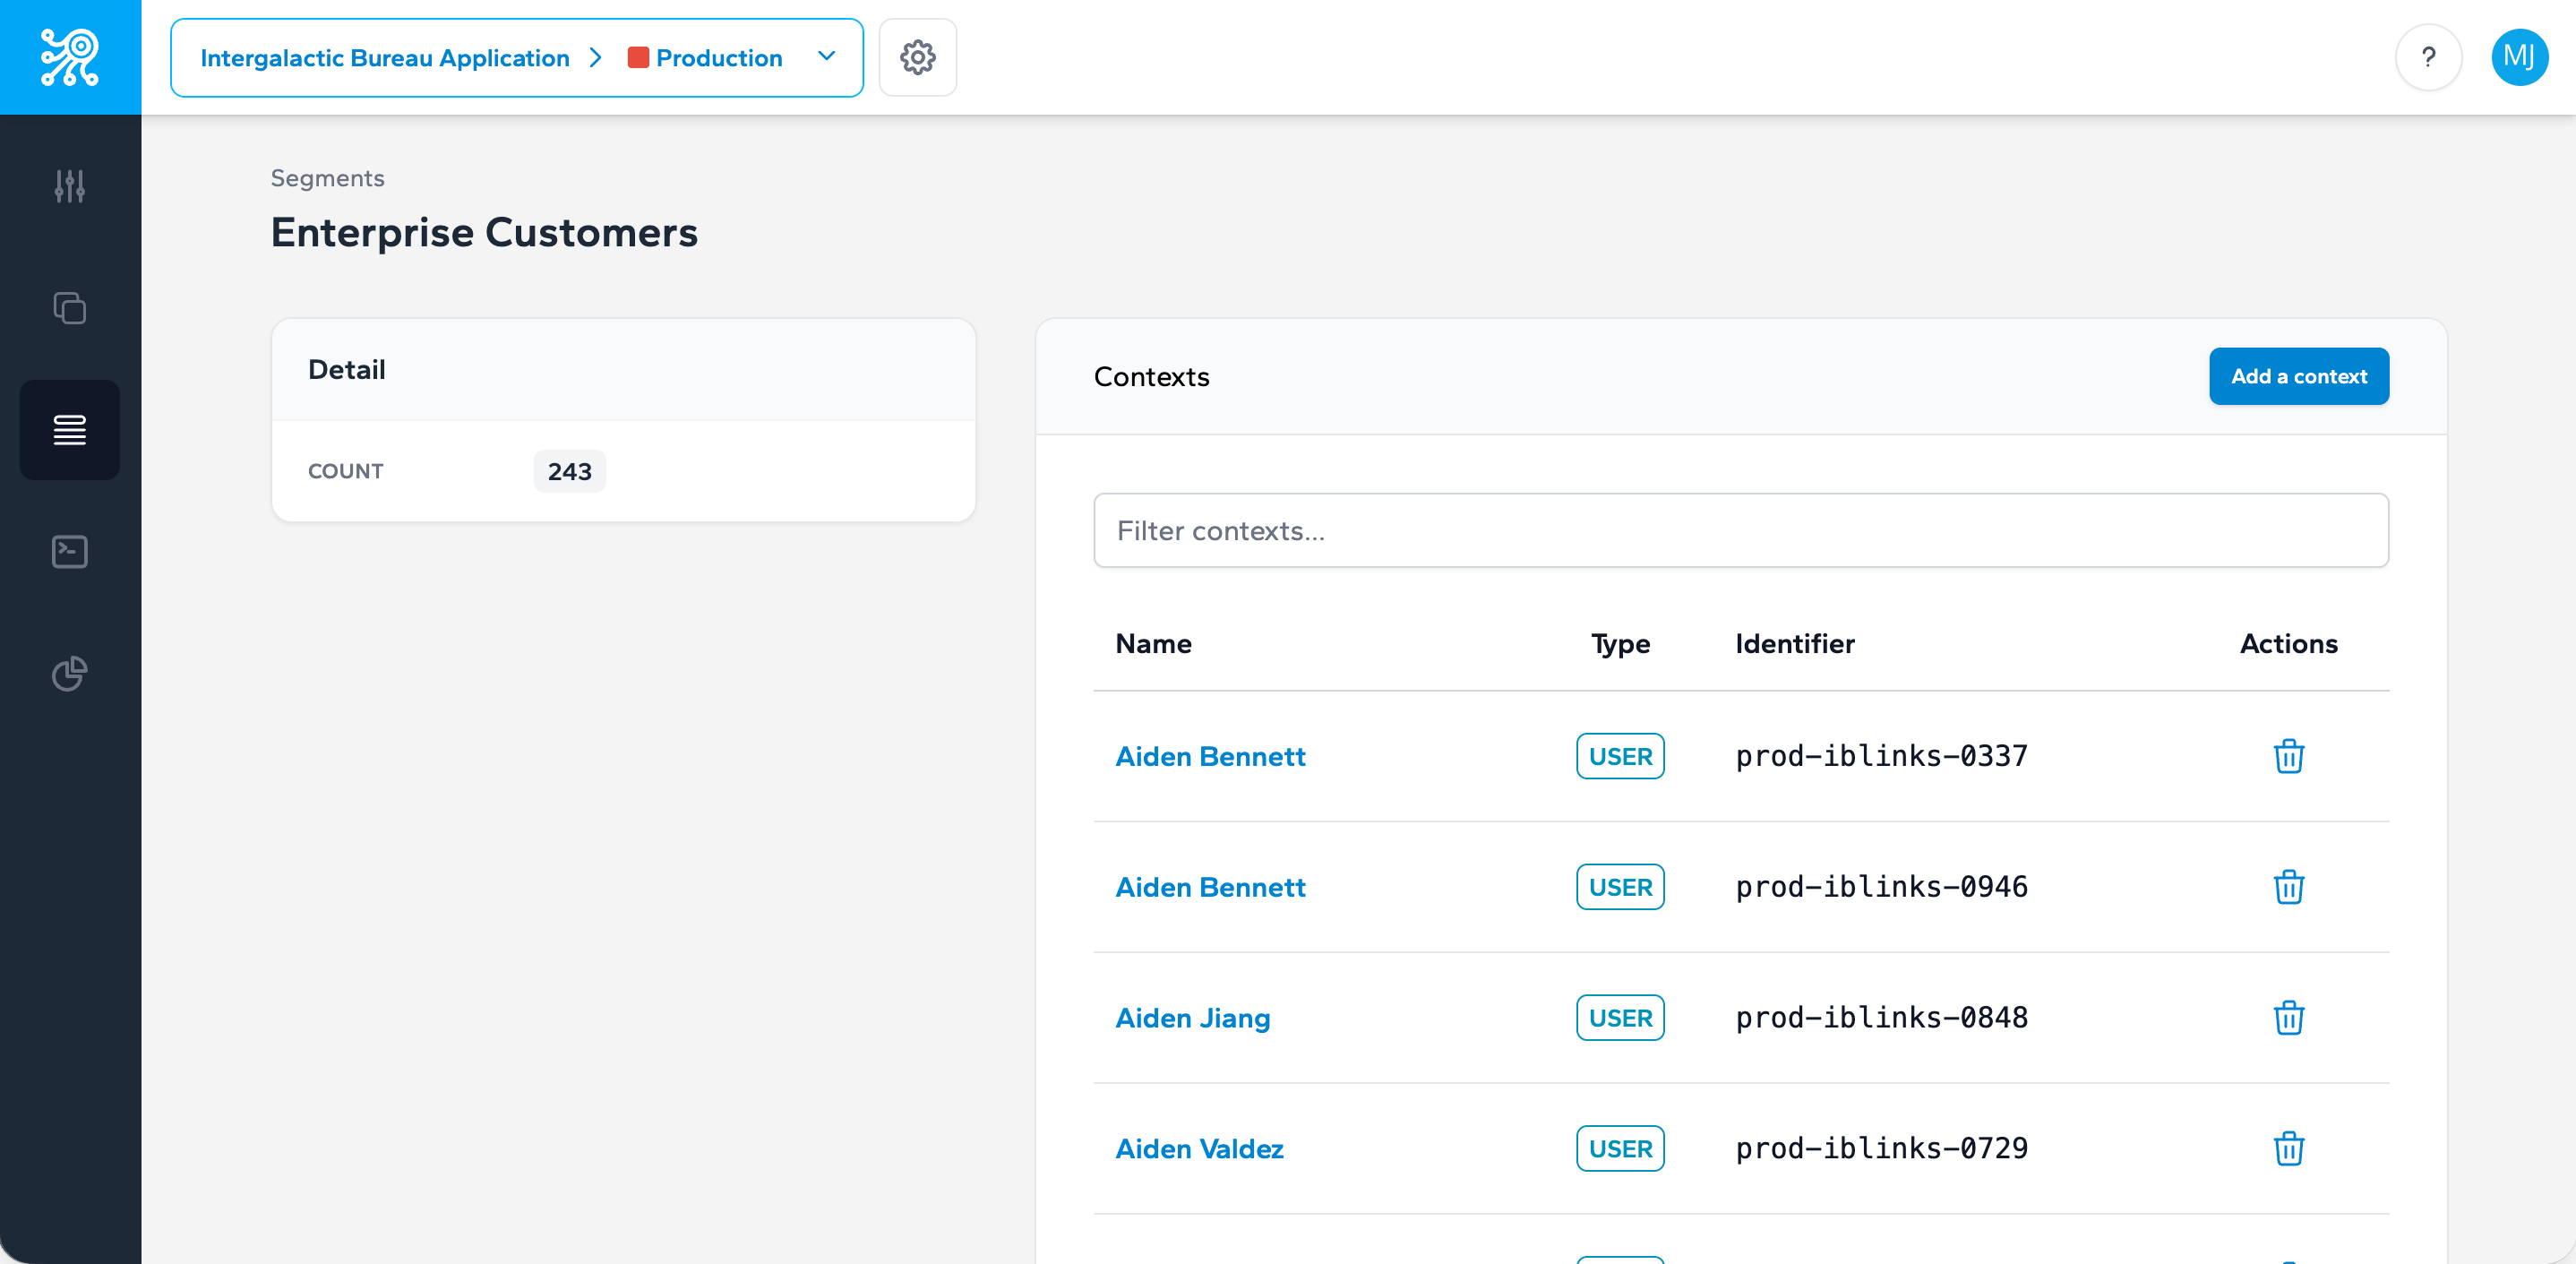
Task: Click the Add a context button
Action: [2299, 376]
